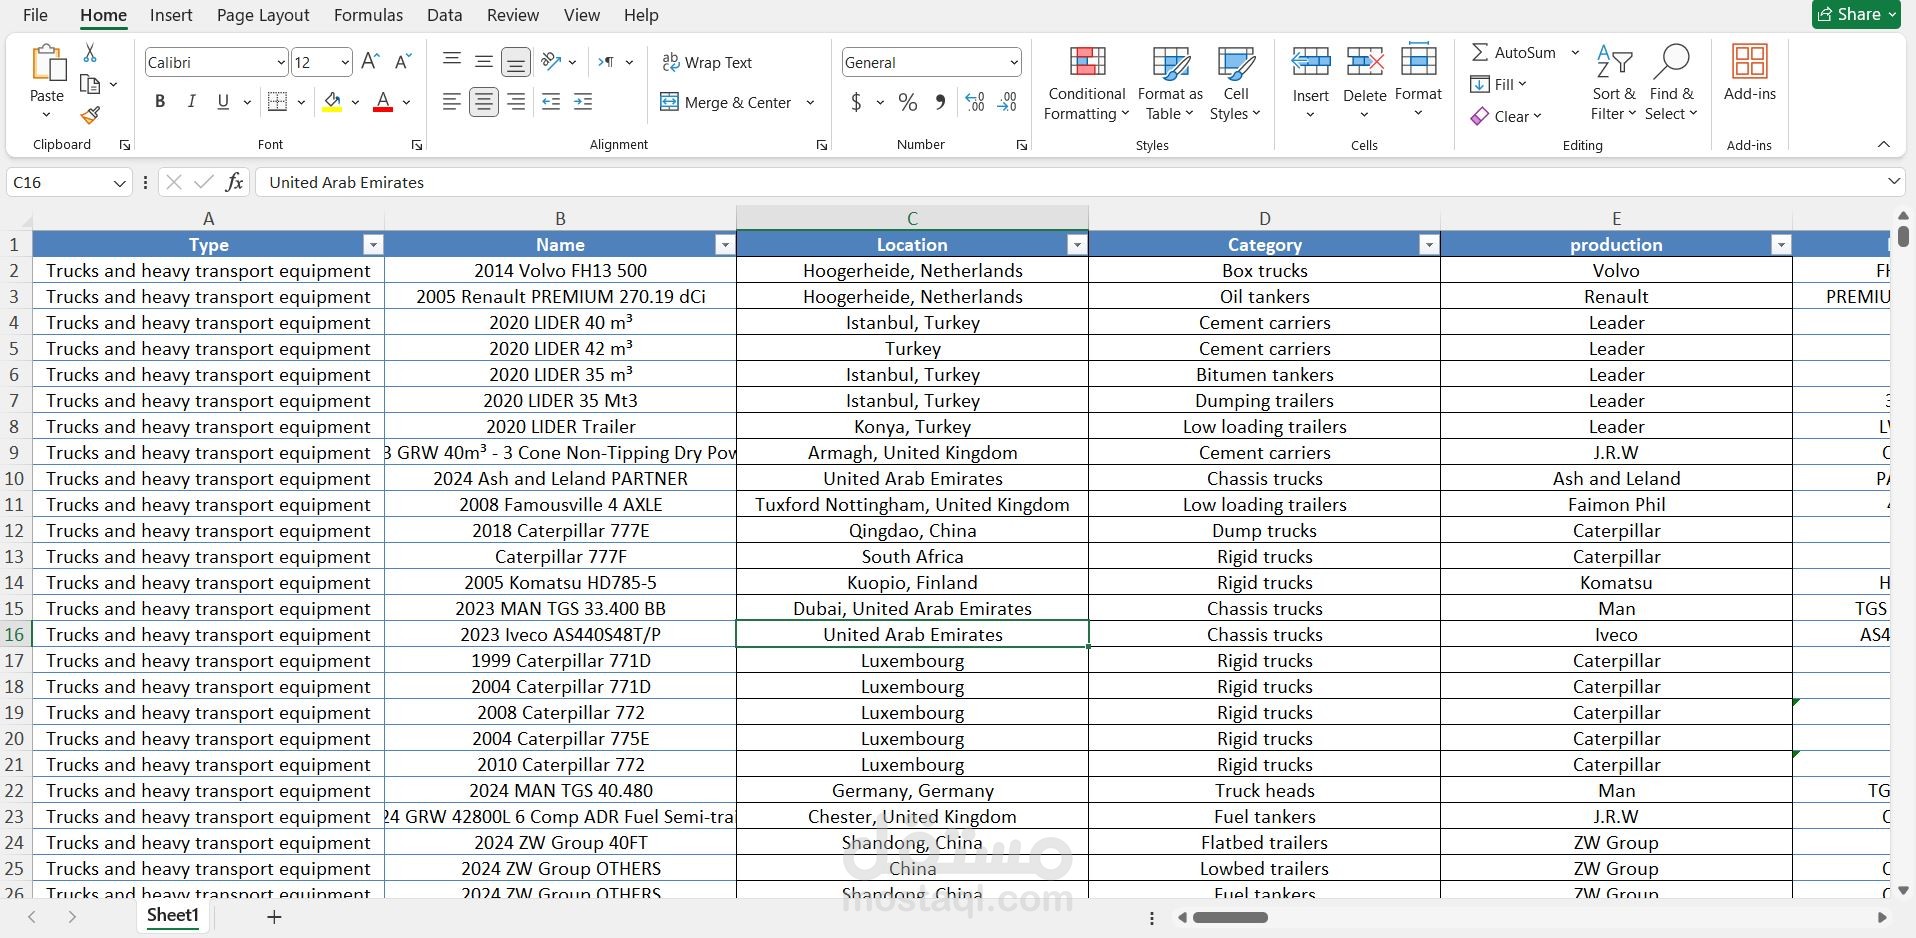This screenshot has height=938, width=1916.
Task: Toggle italic formatting
Action: click(191, 102)
